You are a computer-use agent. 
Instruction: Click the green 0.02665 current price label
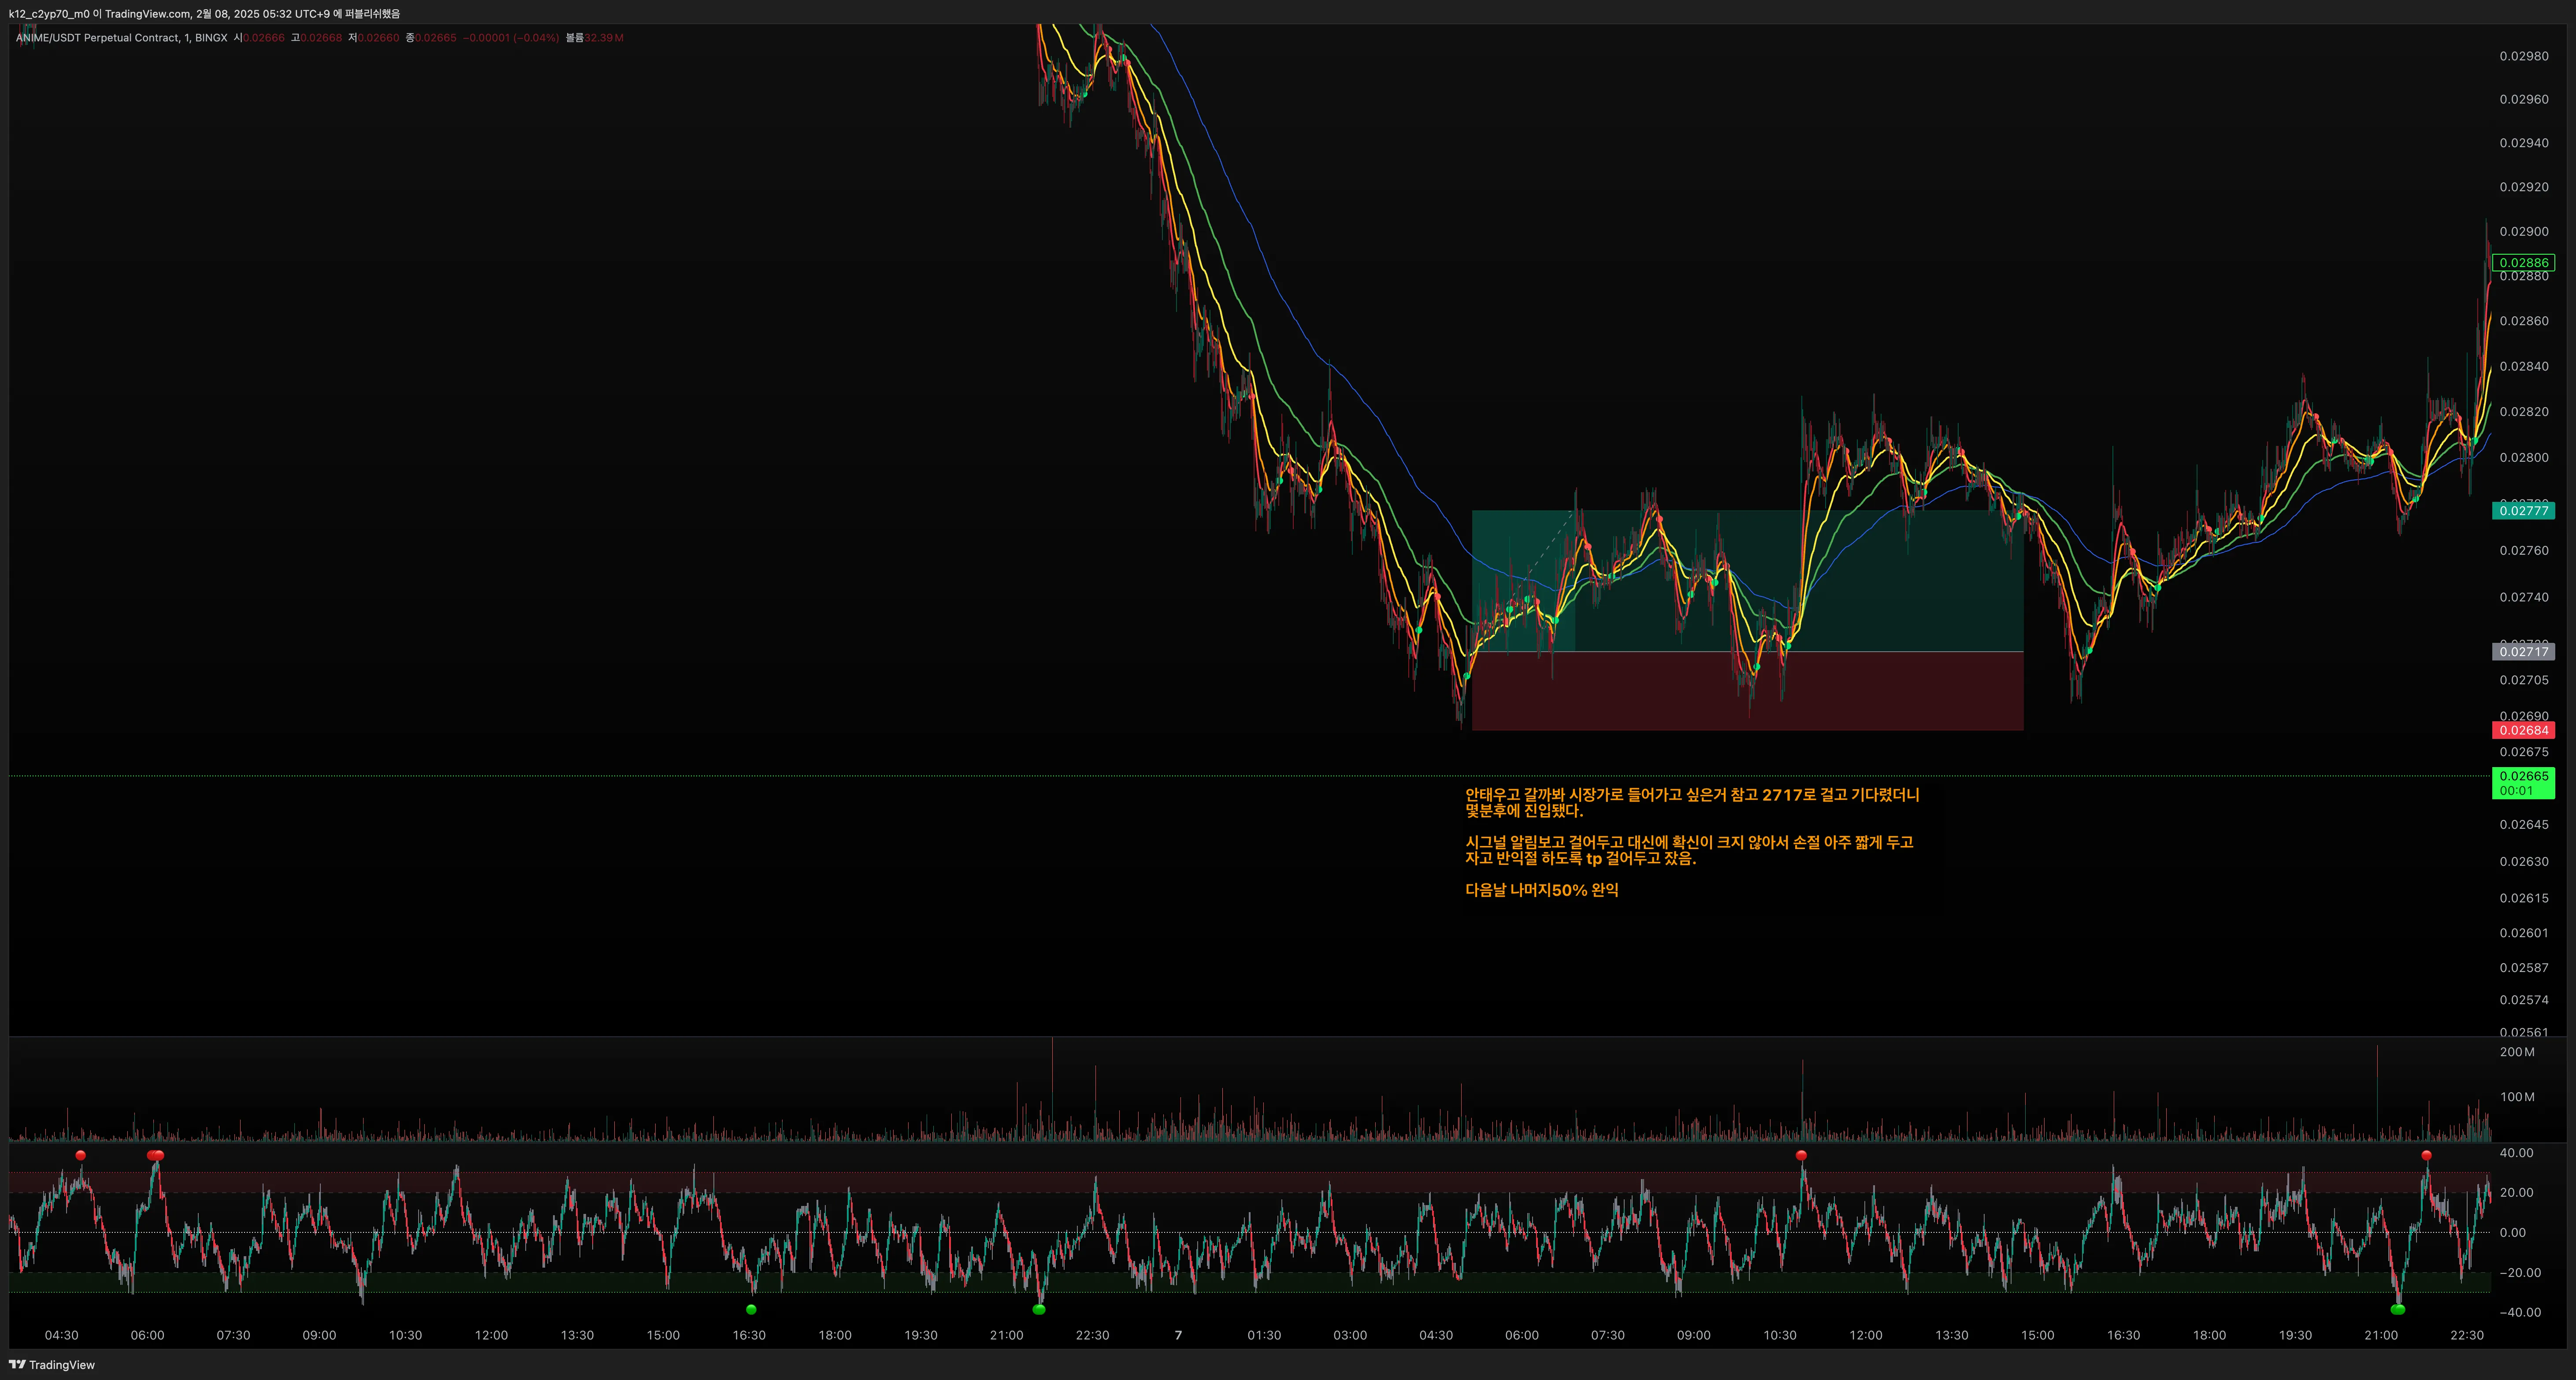2523,776
